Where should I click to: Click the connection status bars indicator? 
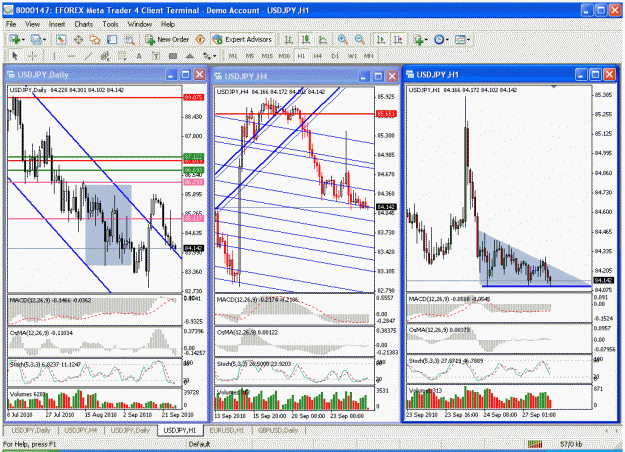[535, 444]
